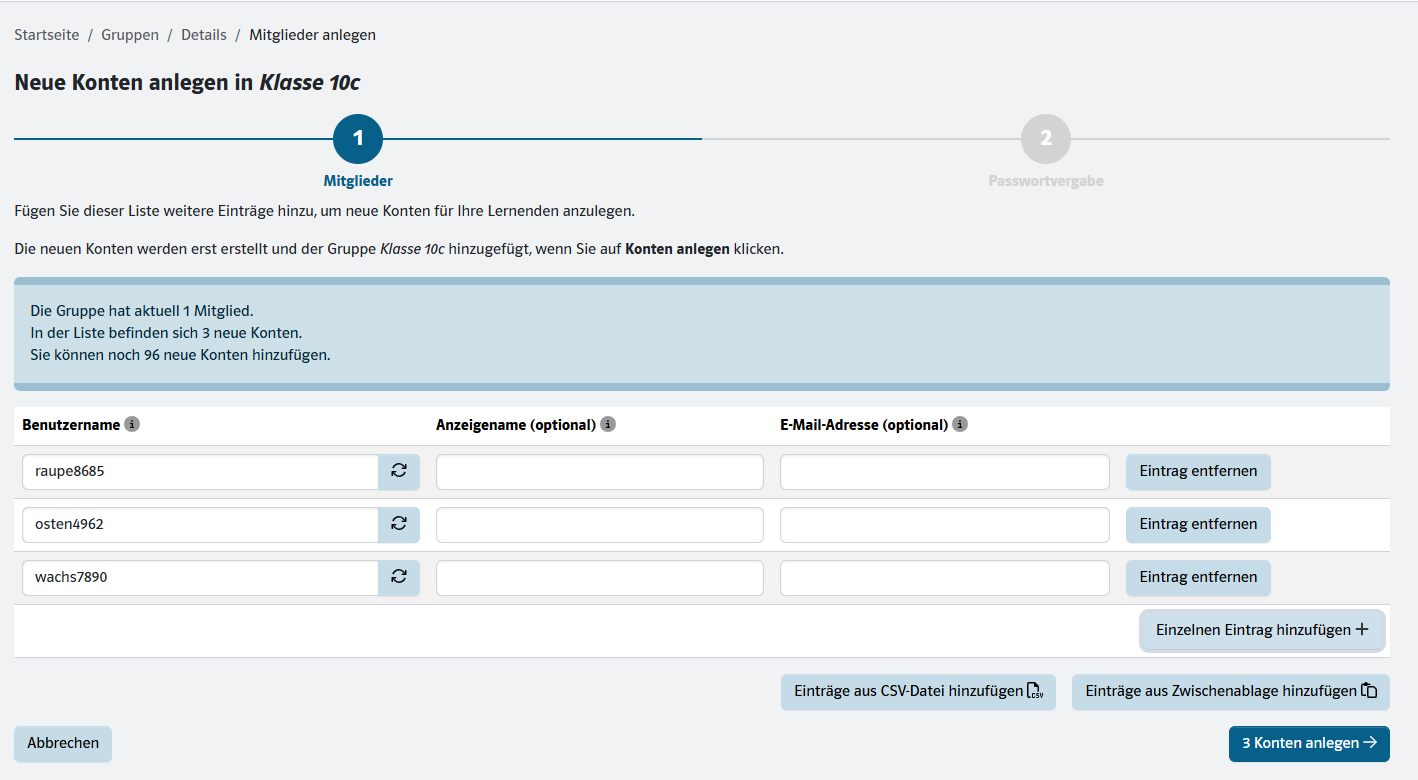Open info icon next to Anzeigename
Screen dimensions: 1418x780
(608, 425)
